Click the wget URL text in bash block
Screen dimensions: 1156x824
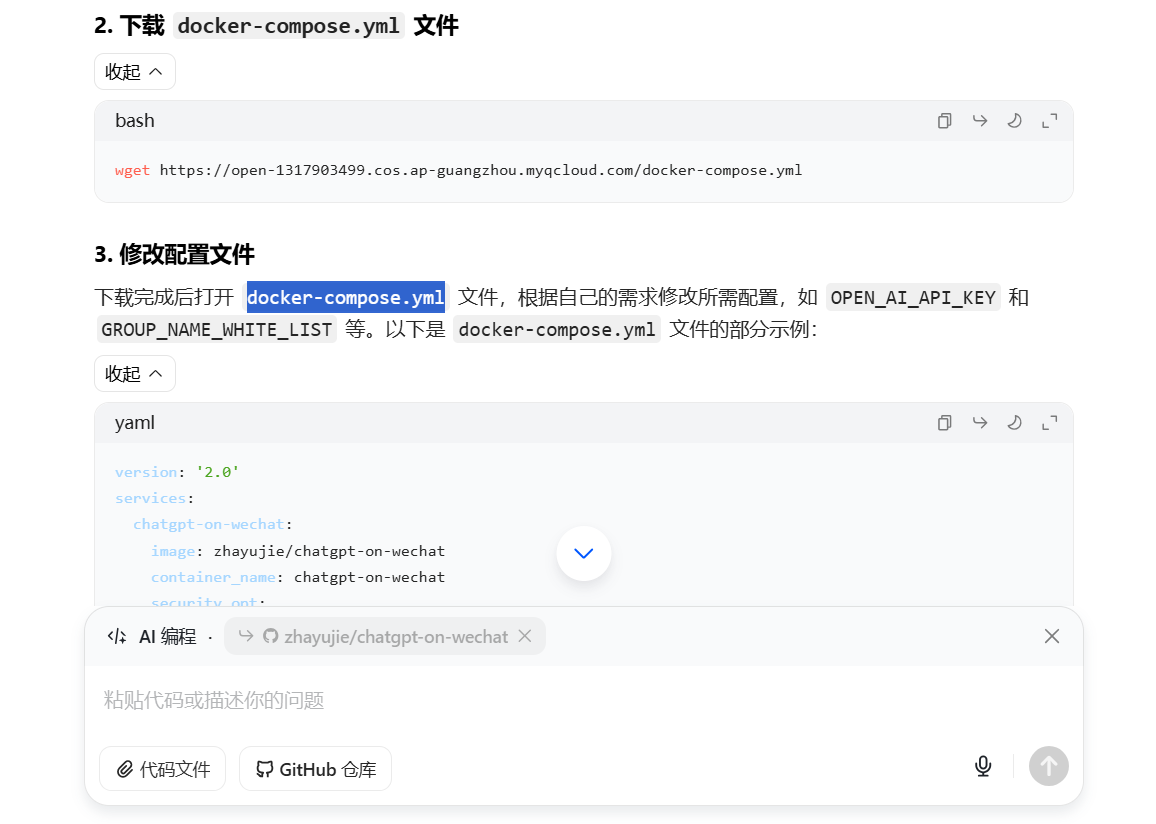coord(481,170)
